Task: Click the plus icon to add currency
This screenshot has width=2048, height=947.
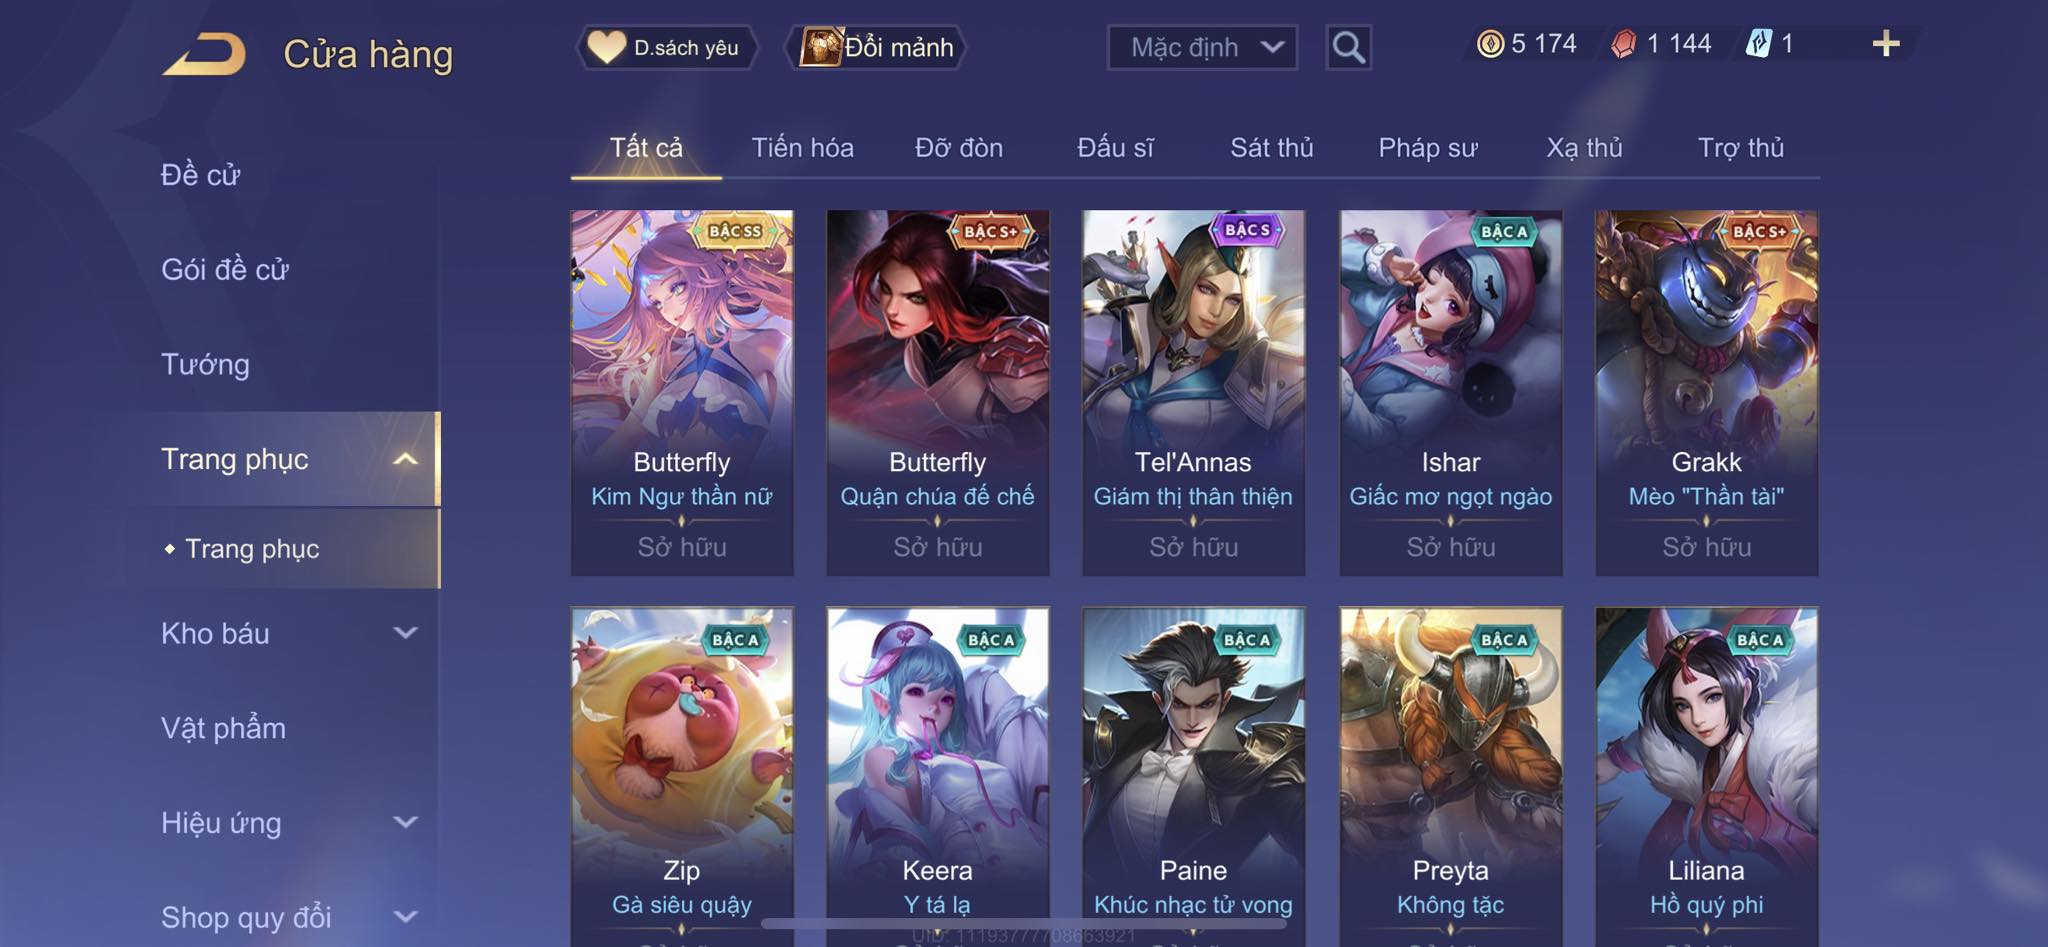Action: click(x=1885, y=44)
